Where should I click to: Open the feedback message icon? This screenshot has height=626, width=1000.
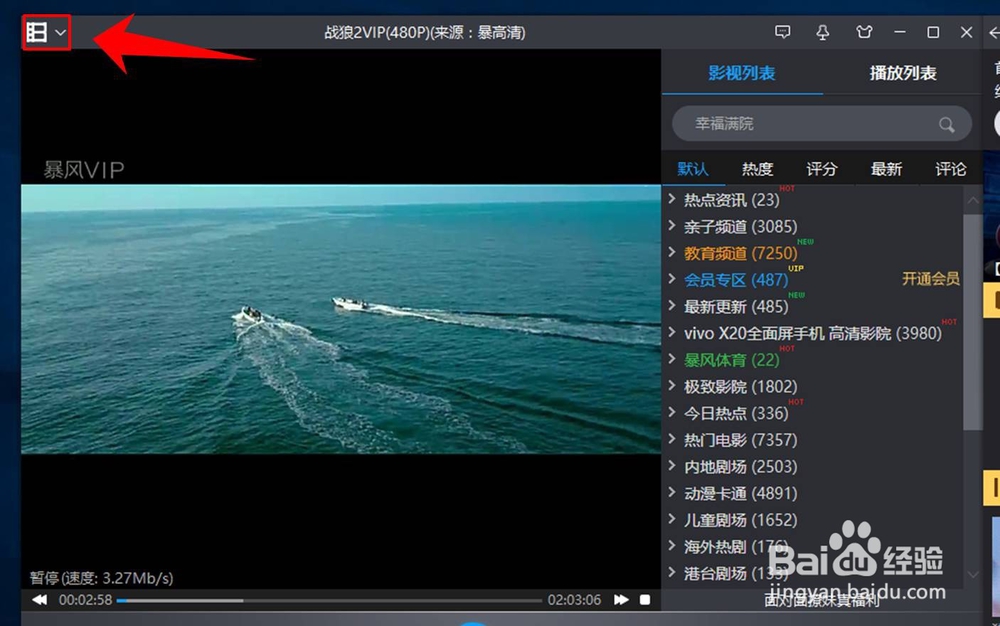(x=783, y=32)
